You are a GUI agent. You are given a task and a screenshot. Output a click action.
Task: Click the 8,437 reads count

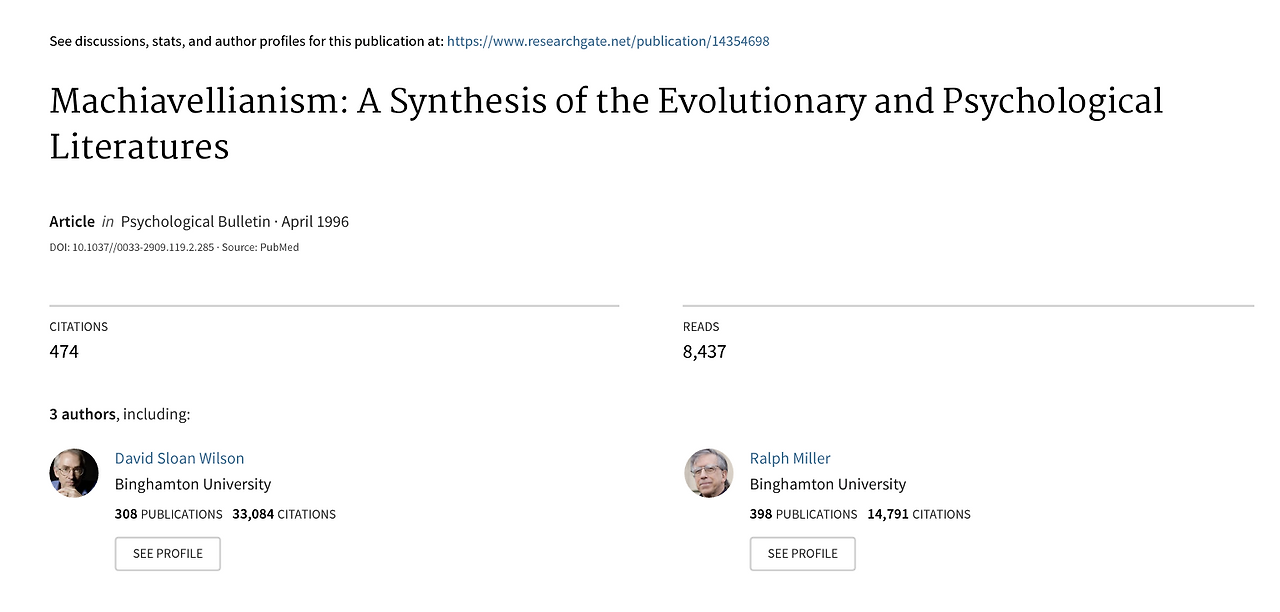pyautogui.click(x=705, y=352)
